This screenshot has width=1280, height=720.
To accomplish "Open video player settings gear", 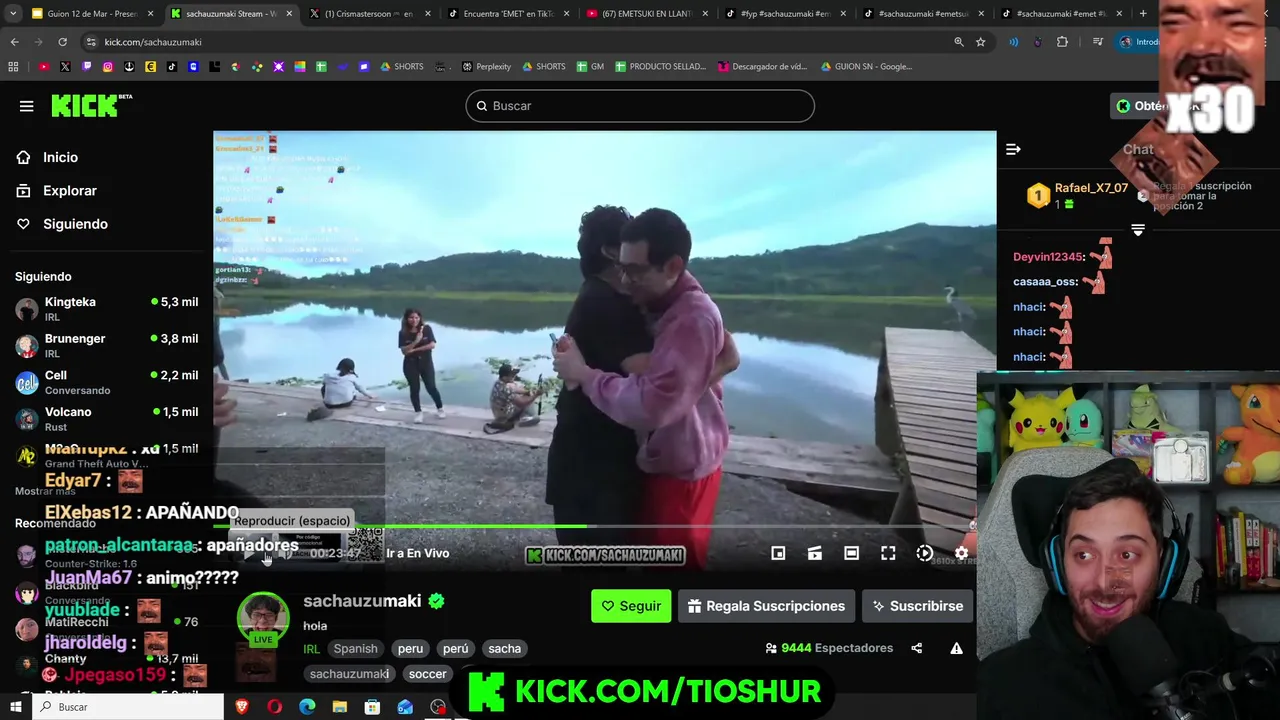I will [961, 553].
